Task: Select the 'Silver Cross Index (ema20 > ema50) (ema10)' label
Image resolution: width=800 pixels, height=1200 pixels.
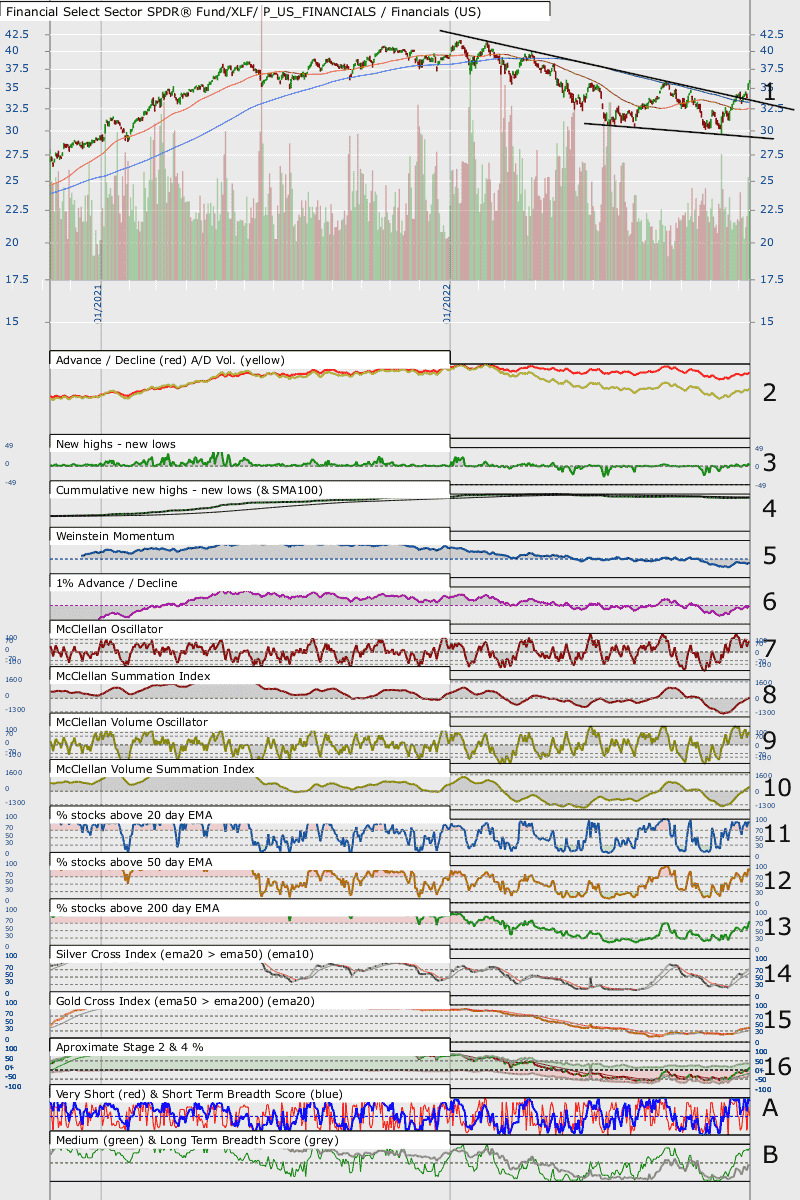Action: coord(185,954)
